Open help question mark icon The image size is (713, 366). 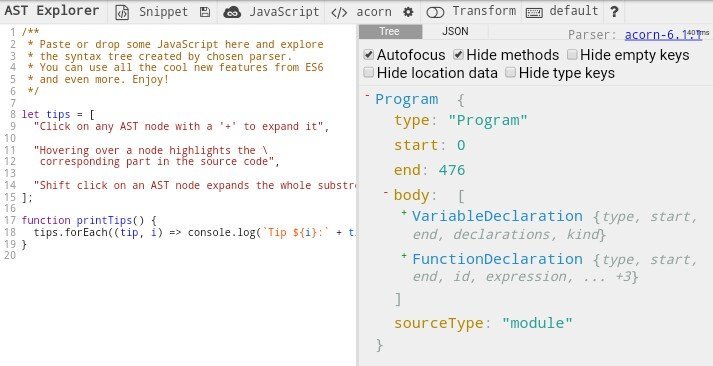[614, 12]
